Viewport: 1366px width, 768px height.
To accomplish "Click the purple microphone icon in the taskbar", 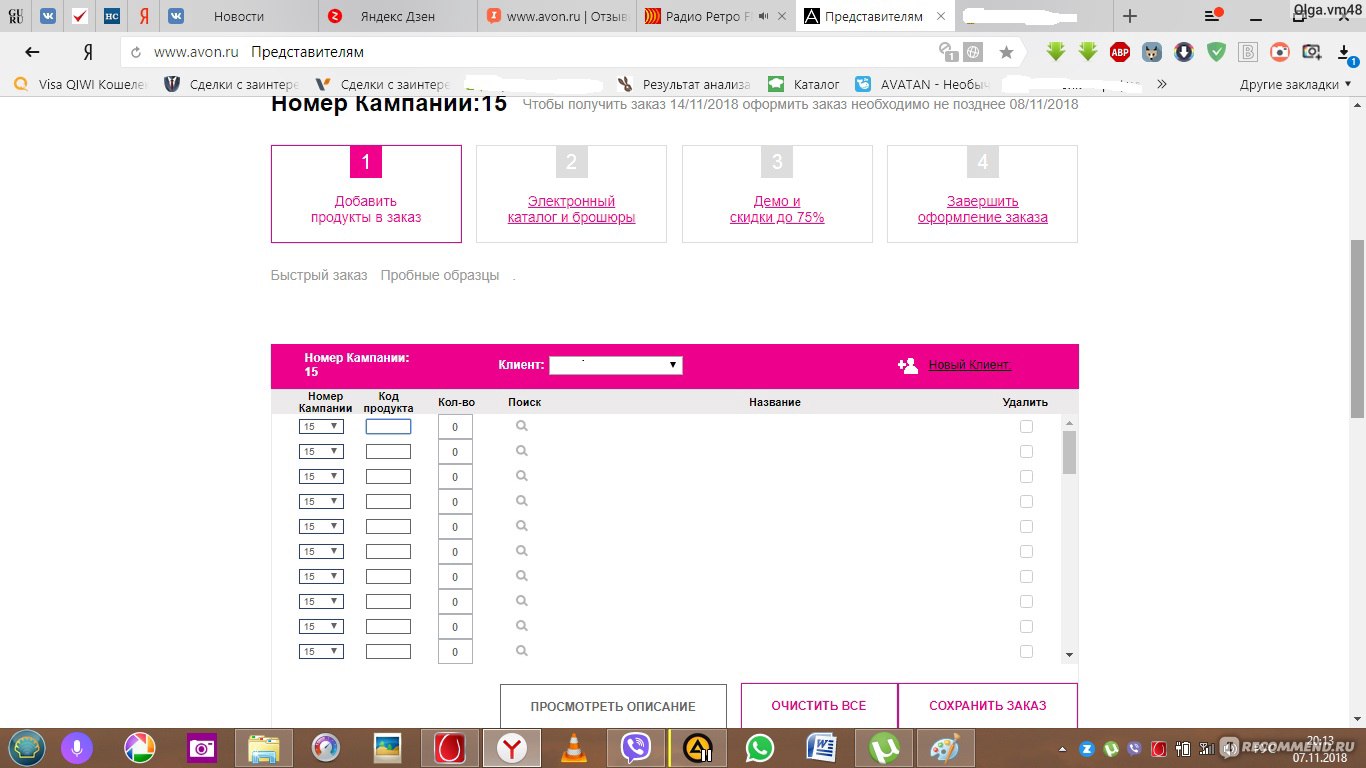I will point(77,747).
